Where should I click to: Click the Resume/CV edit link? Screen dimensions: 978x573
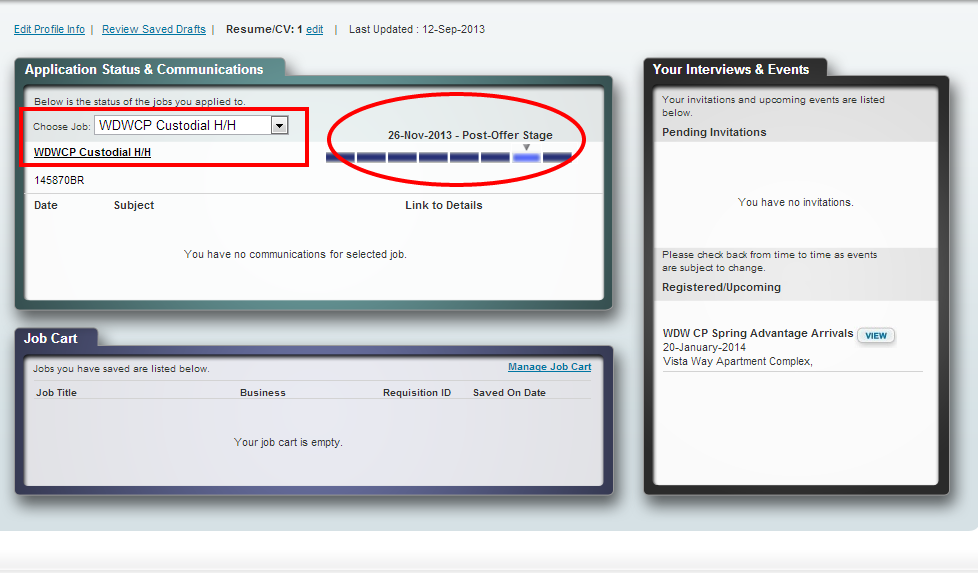pyautogui.click(x=314, y=29)
